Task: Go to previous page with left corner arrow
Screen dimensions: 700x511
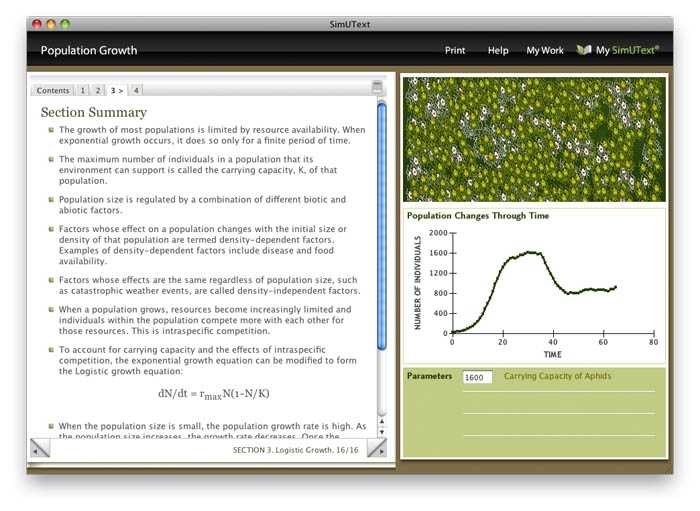Action: pyautogui.click(x=40, y=449)
